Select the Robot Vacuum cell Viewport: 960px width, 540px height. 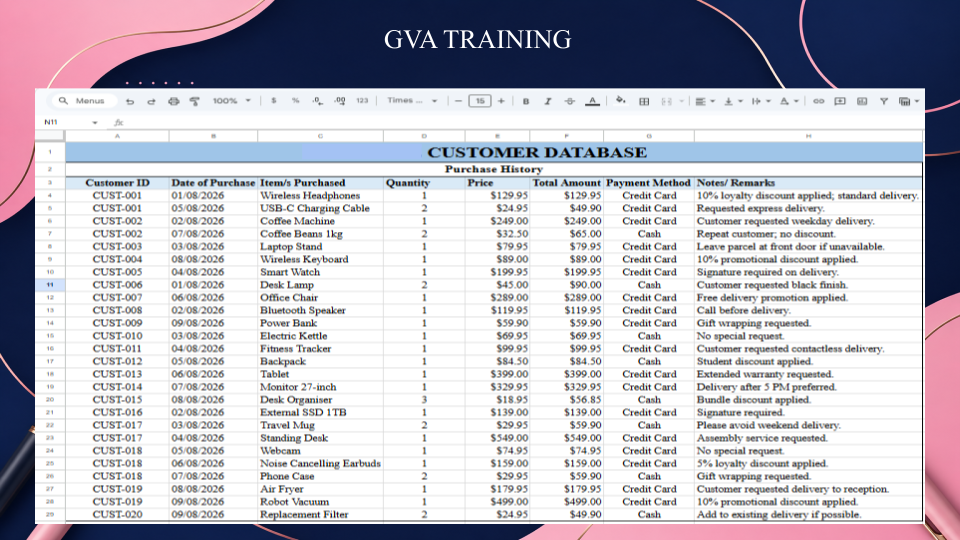[320, 501]
